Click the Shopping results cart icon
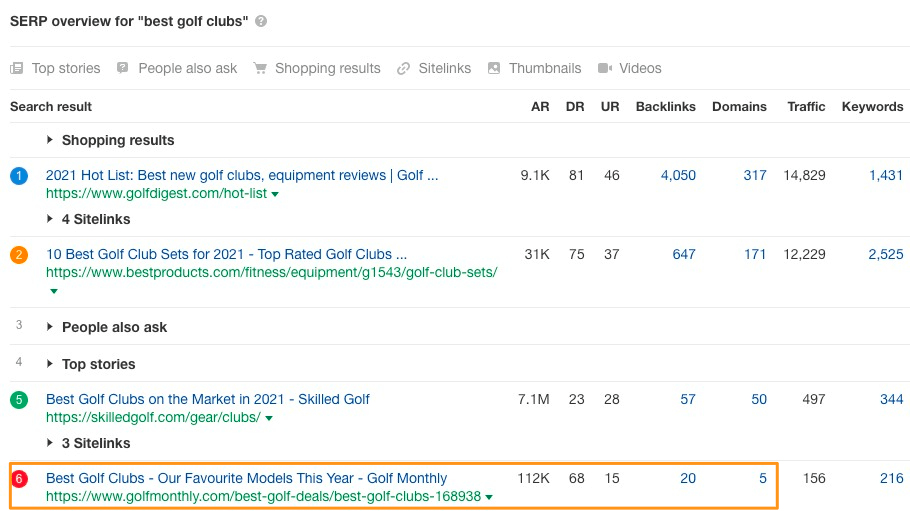This screenshot has width=910, height=511. [260, 68]
